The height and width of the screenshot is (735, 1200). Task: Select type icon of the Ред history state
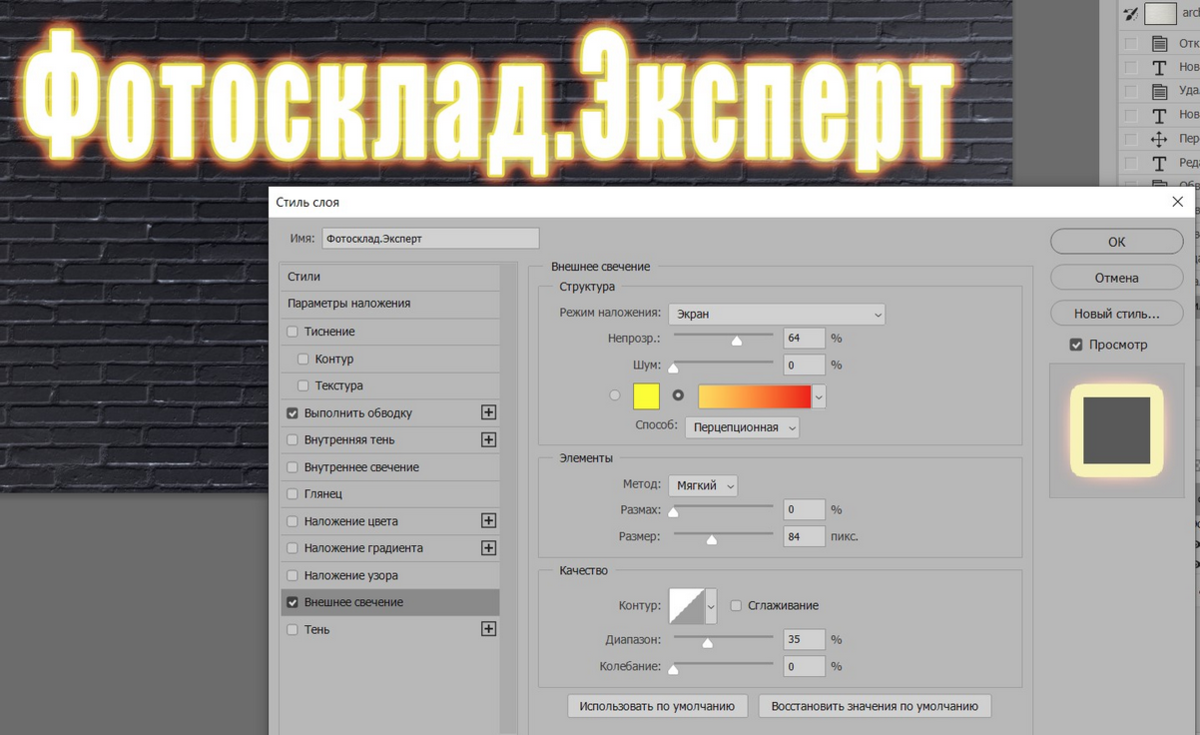1159,163
